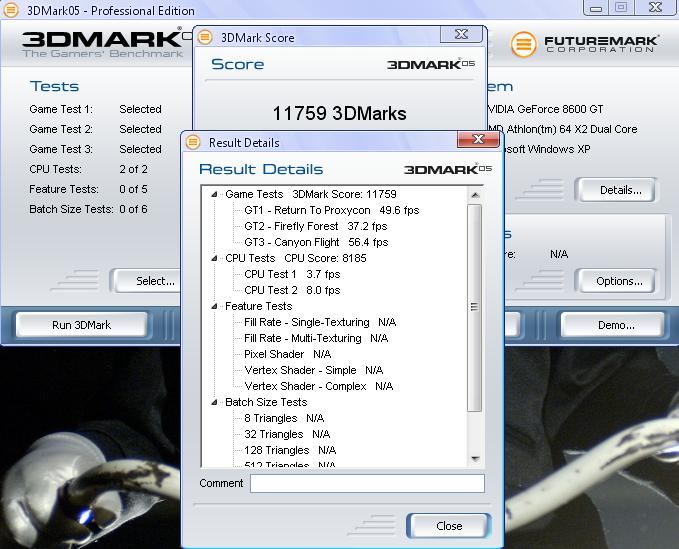
Task: Click Batch Size Tests: 0 of 6 text
Action: 88,209
